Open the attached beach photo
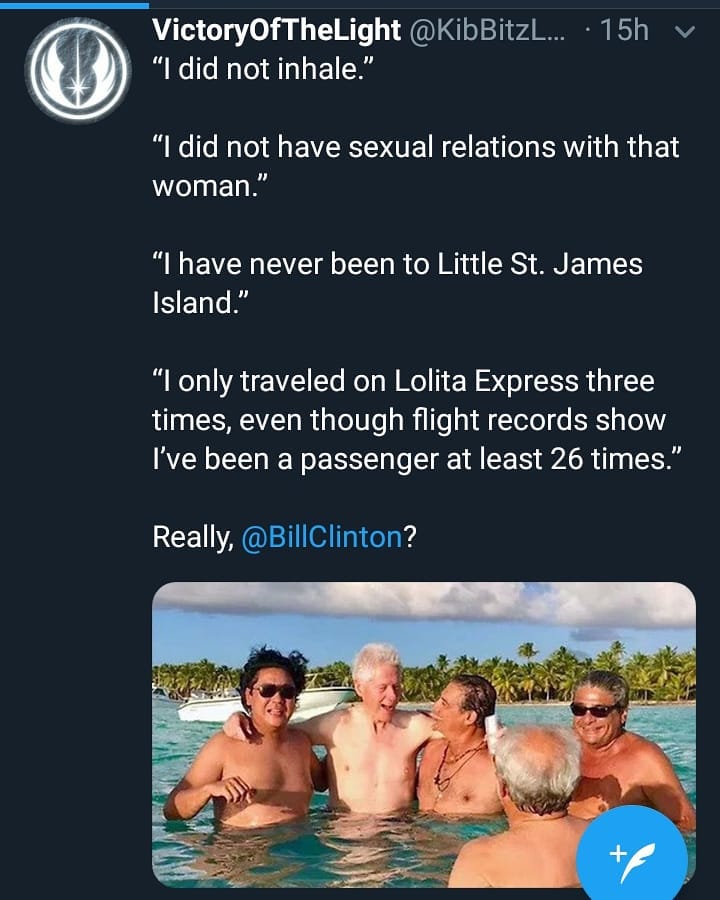This screenshot has height=900, width=720. [x=424, y=734]
